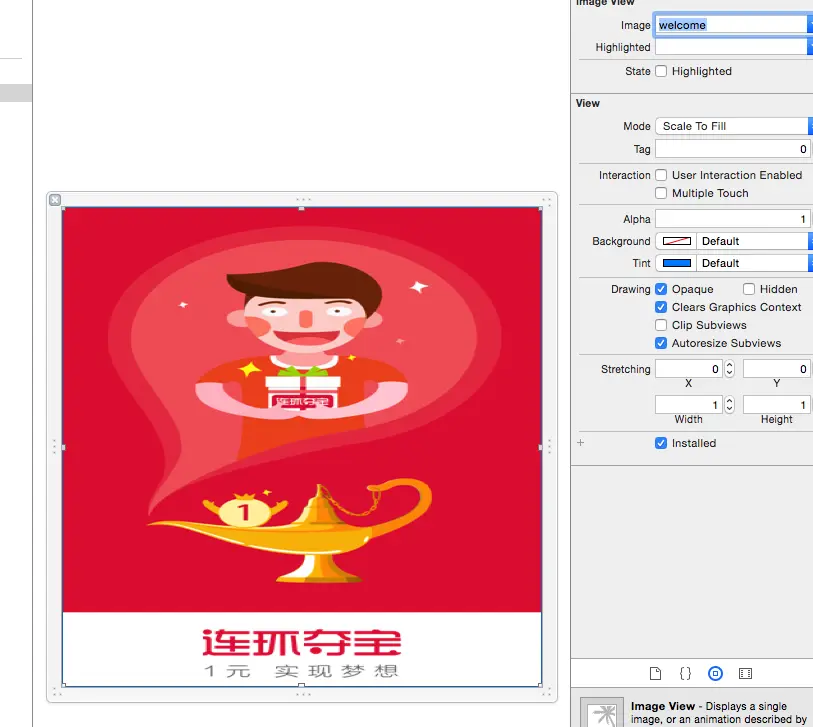This screenshot has width=813, height=727.
Task: Click the Stretching Y field
Action: pyautogui.click(x=776, y=369)
